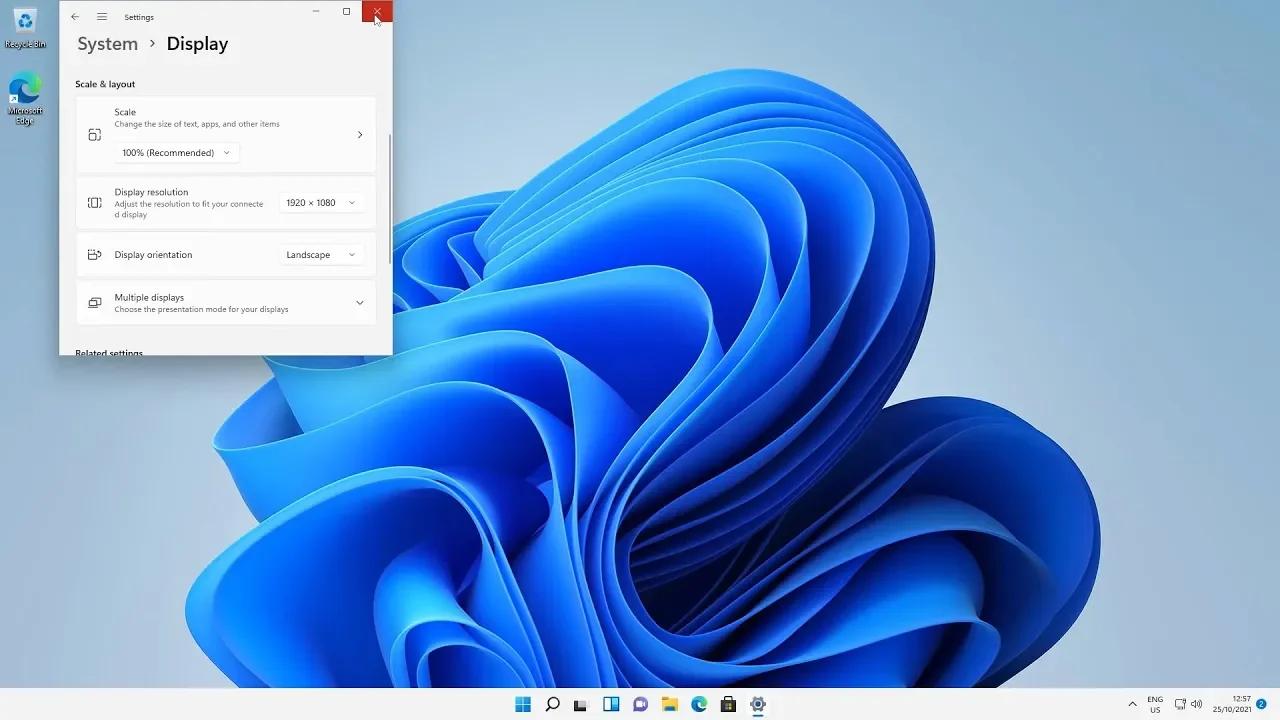The image size is (1280, 720).
Task: Open detailed Scale settings via chevron
Action: pyautogui.click(x=359, y=134)
